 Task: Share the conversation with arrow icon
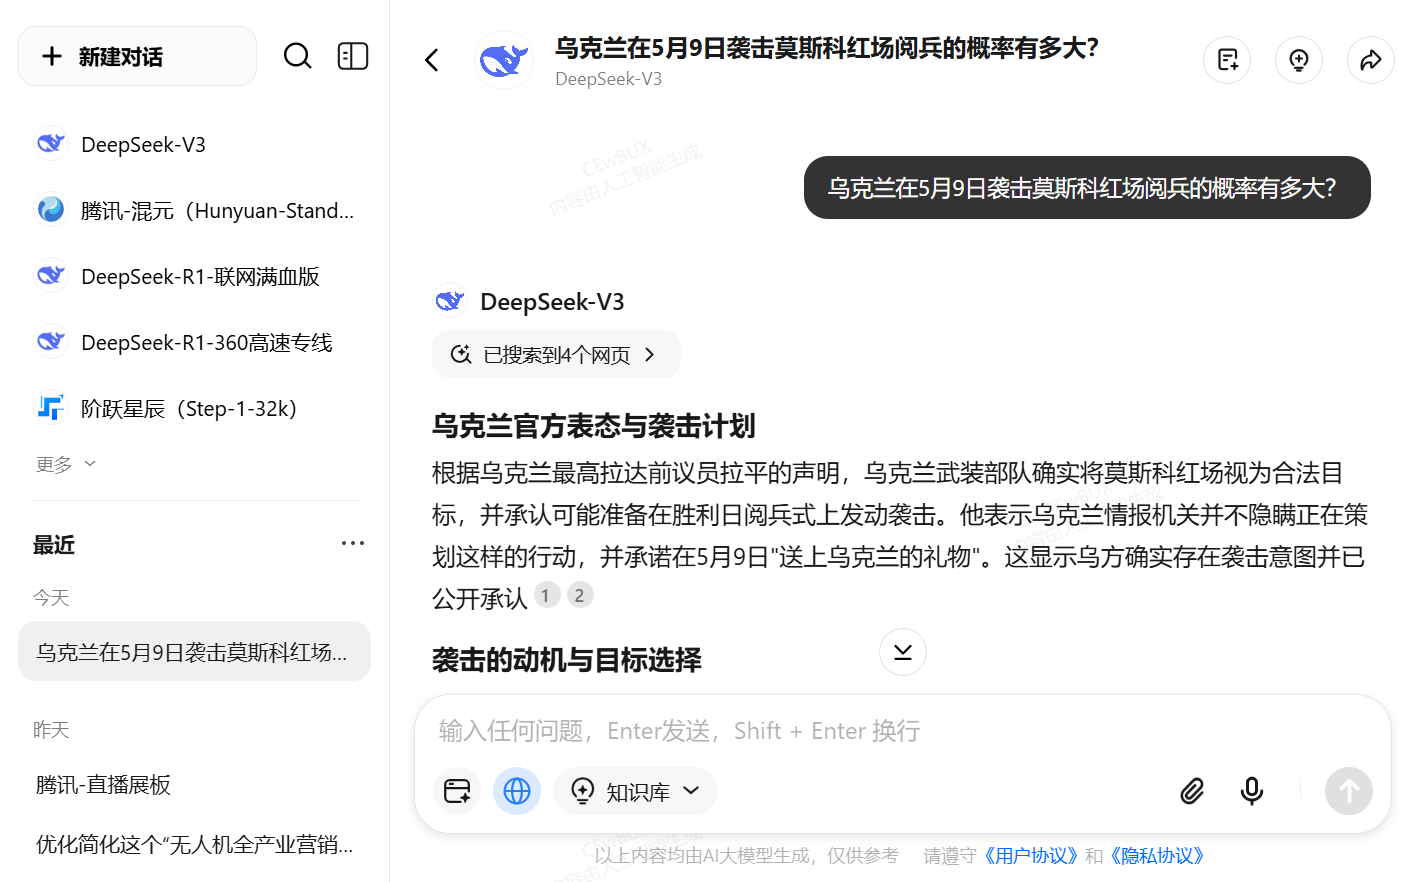(1371, 60)
